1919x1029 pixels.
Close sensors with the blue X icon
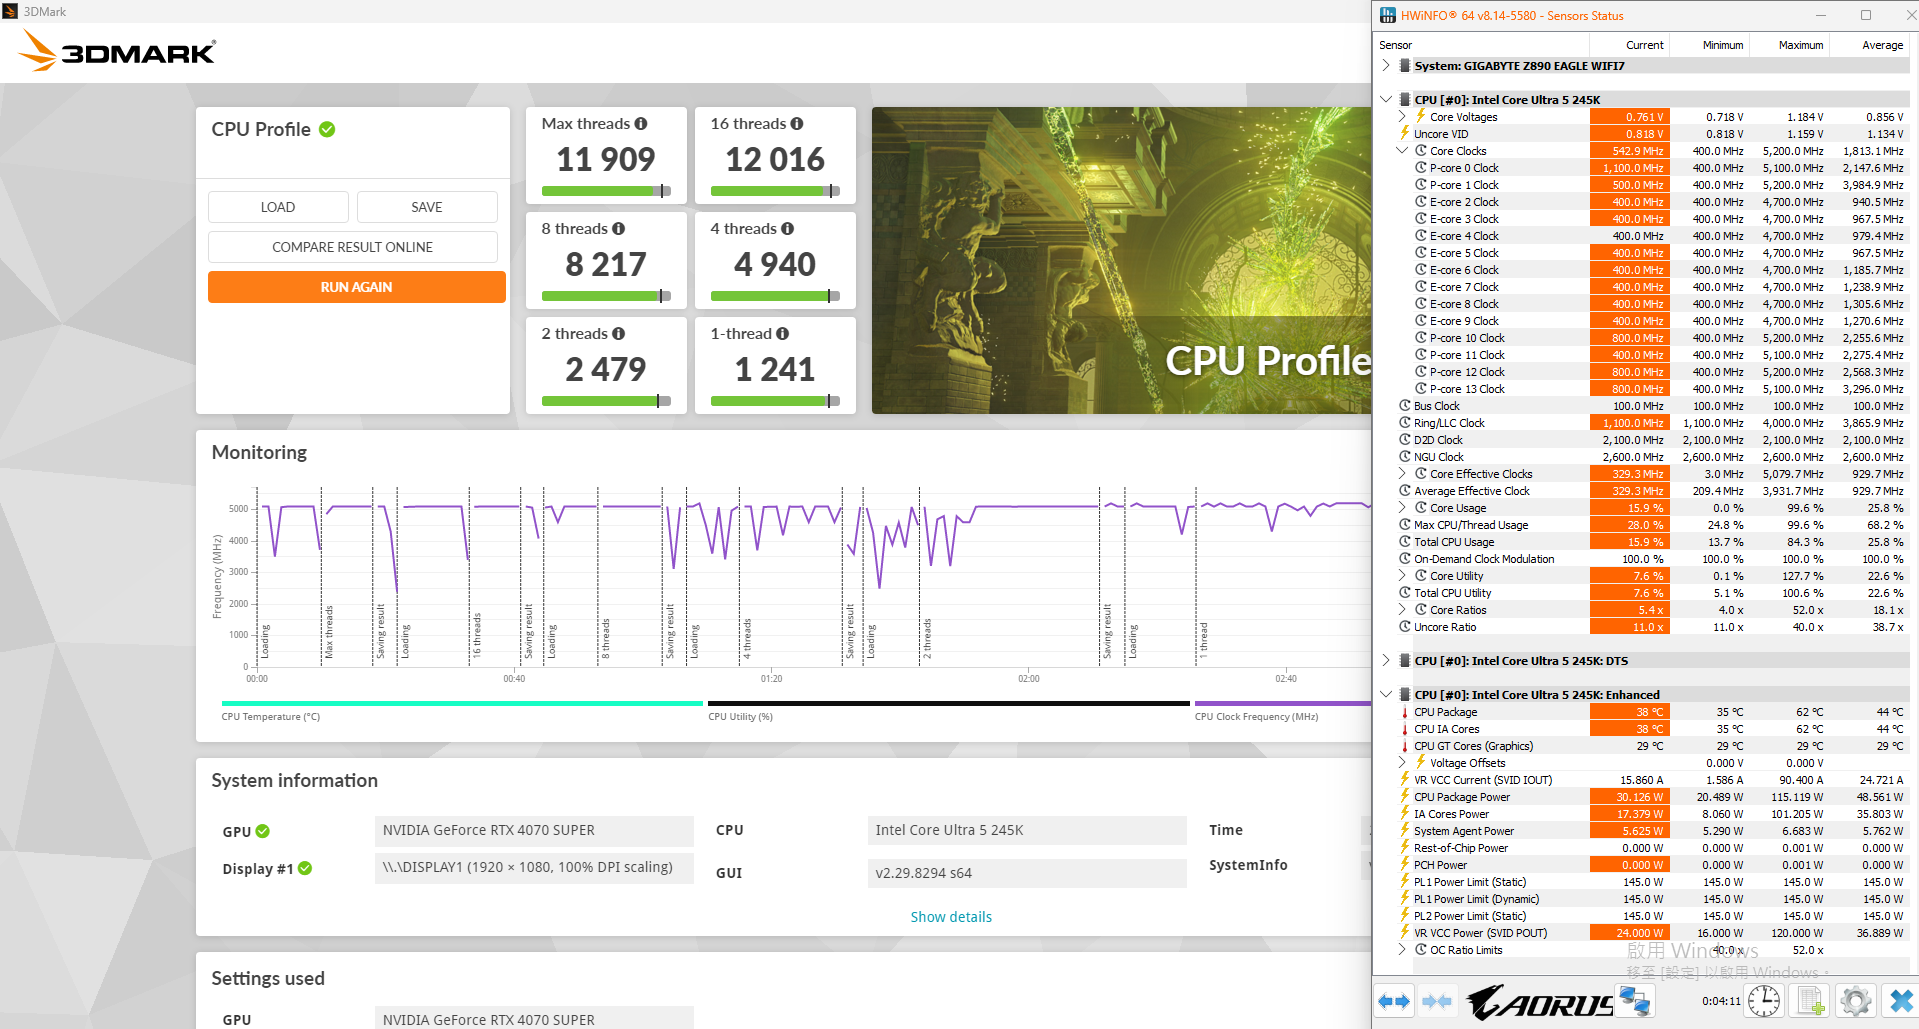[1900, 1001]
